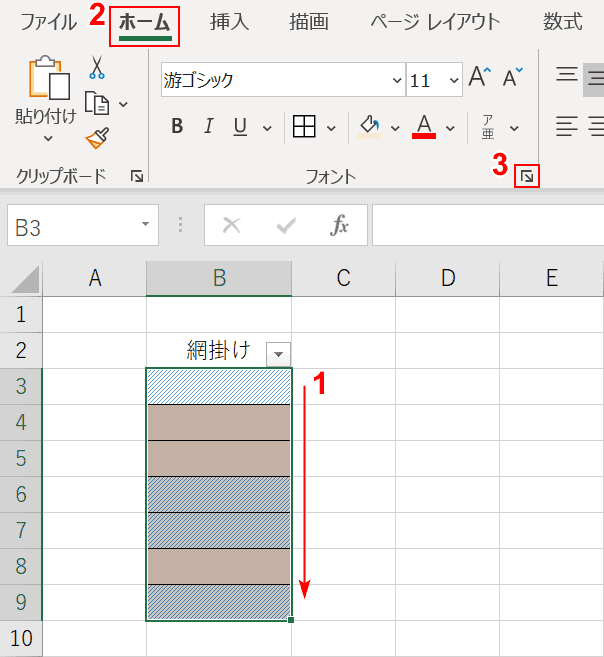This screenshot has width=604, height=657.
Task: Expand phonetic guide options arrow
Action: coord(514,128)
